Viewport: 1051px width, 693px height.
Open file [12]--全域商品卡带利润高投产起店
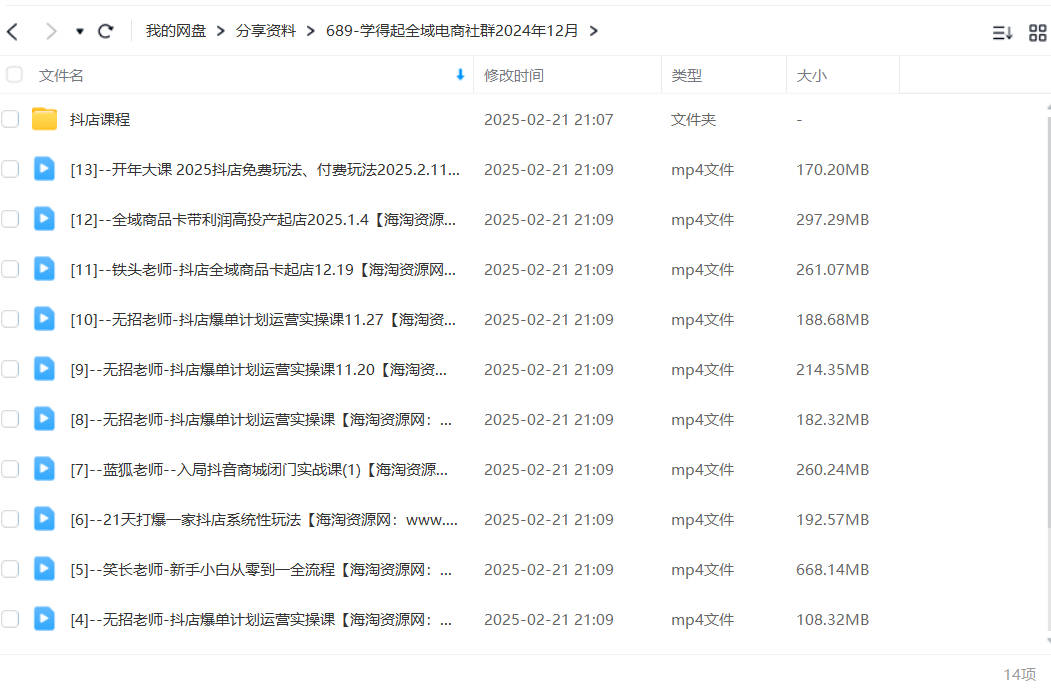263,220
